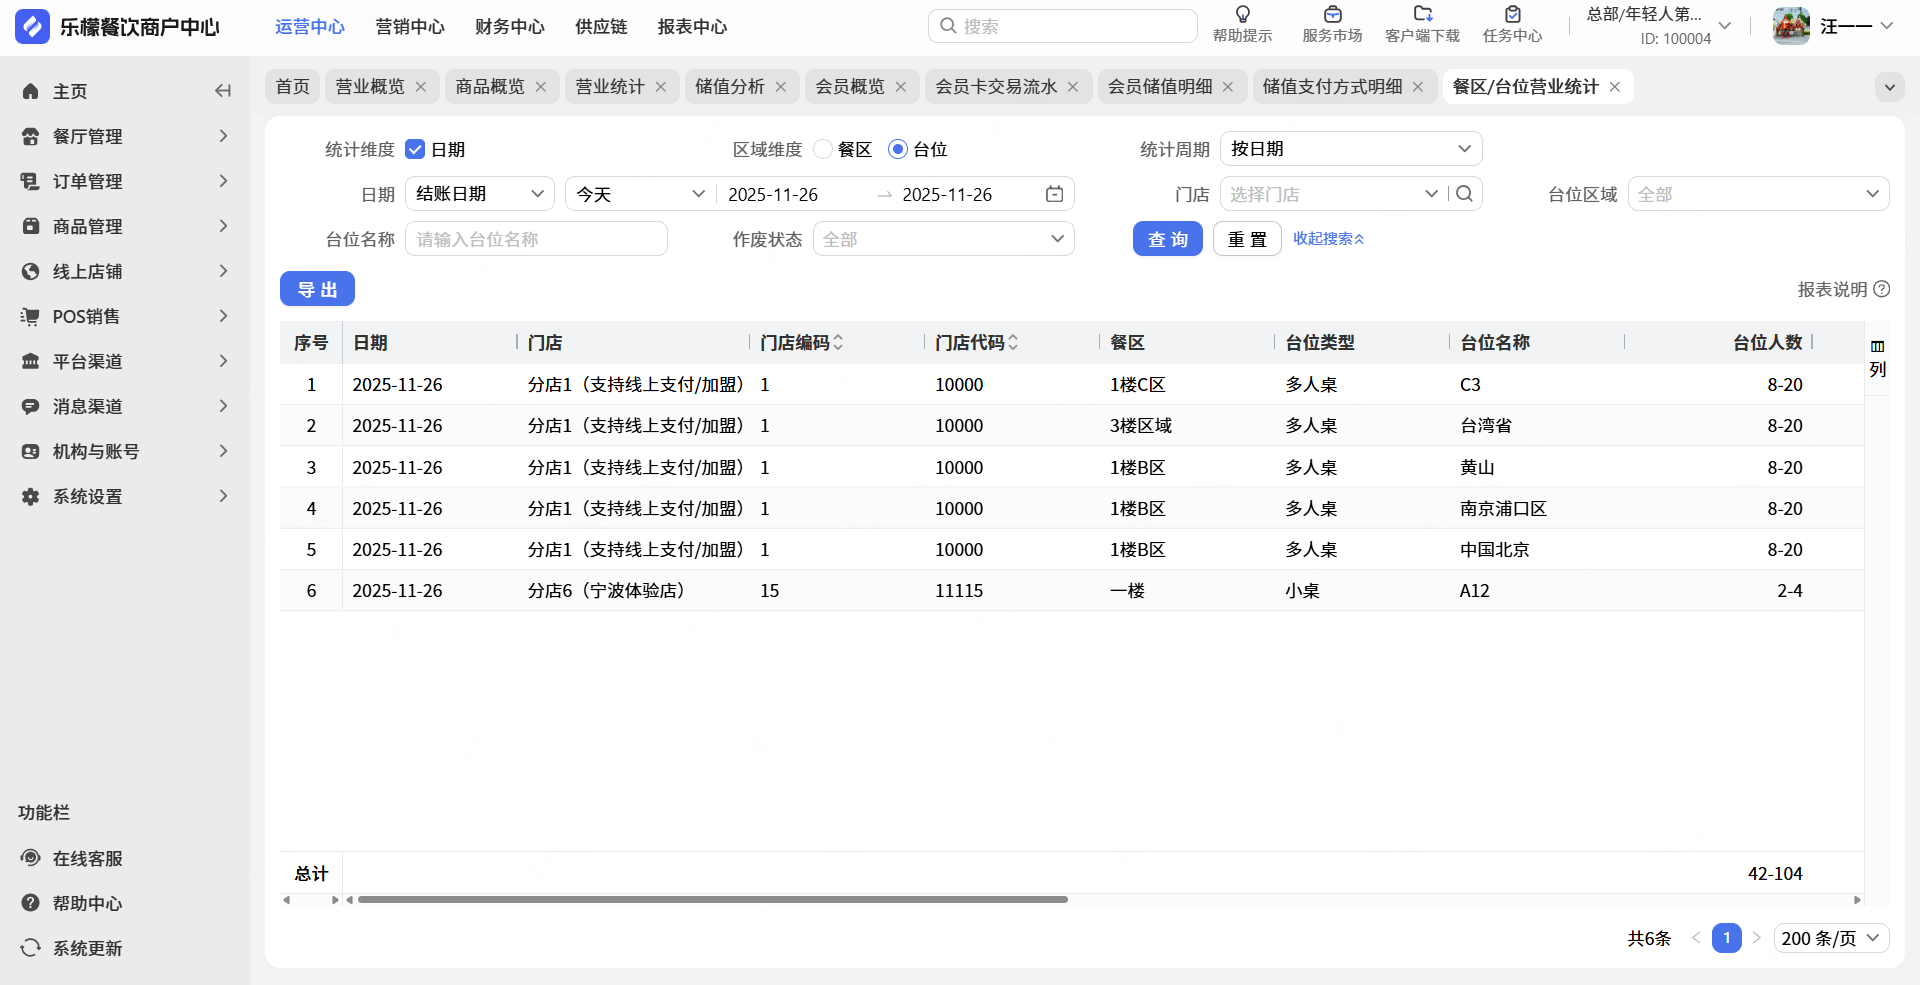Click the horizontal table scrollbar
The image size is (1920, 985).
[x=712, y=900]
